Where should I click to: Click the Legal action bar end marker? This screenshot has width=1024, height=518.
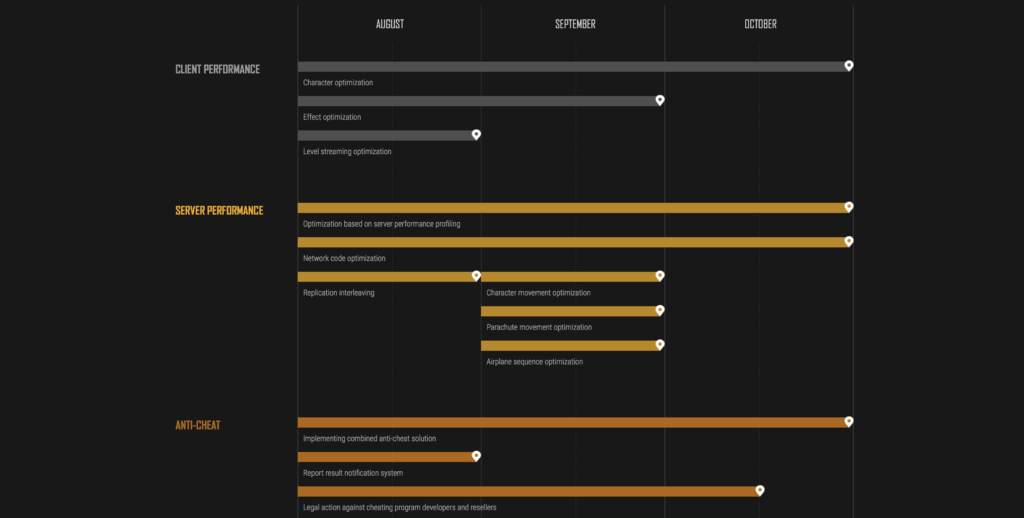[x=760, y=491]
